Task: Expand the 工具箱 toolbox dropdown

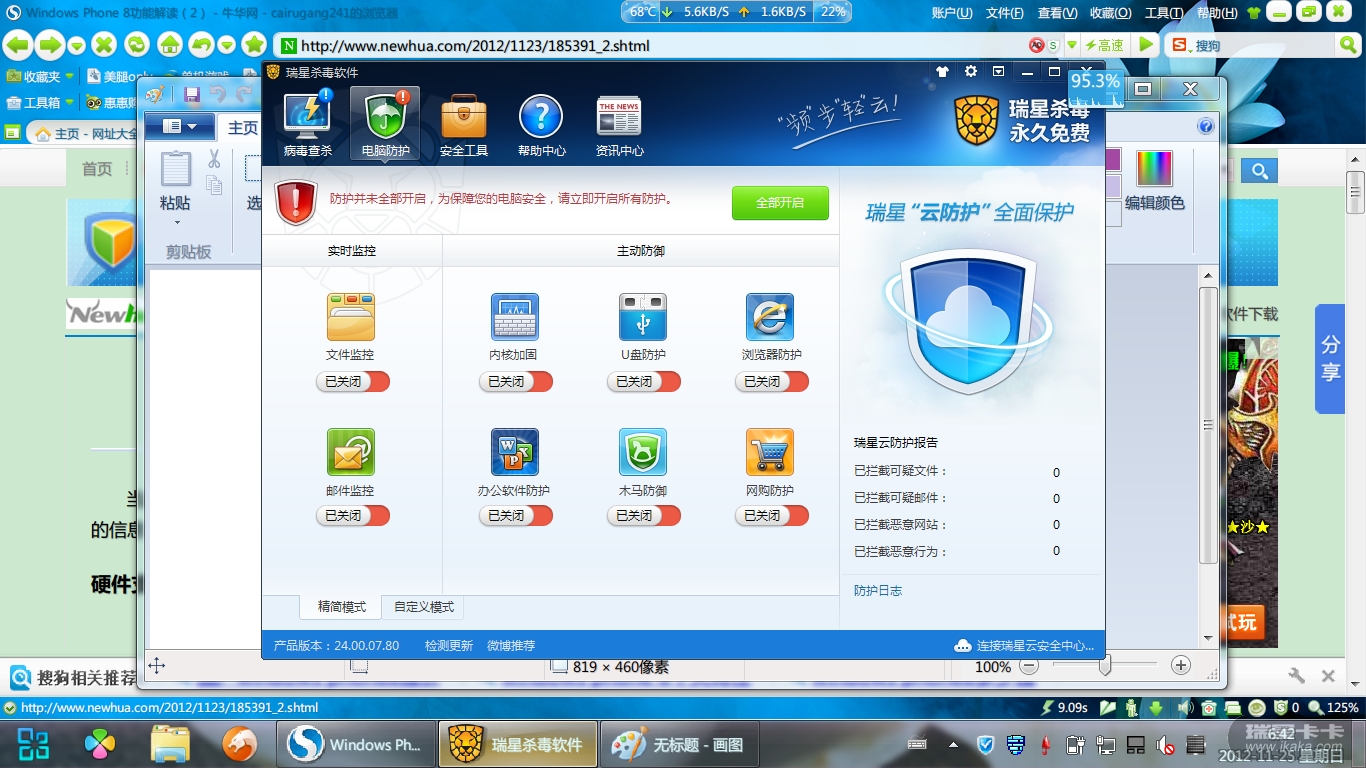Action: click(70, 102)
